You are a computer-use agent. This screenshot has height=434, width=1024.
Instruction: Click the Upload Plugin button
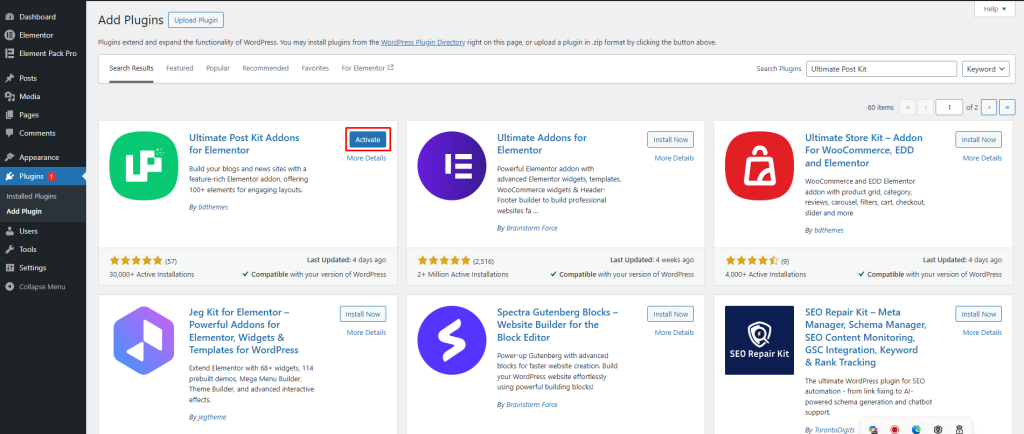click(196, 20)
